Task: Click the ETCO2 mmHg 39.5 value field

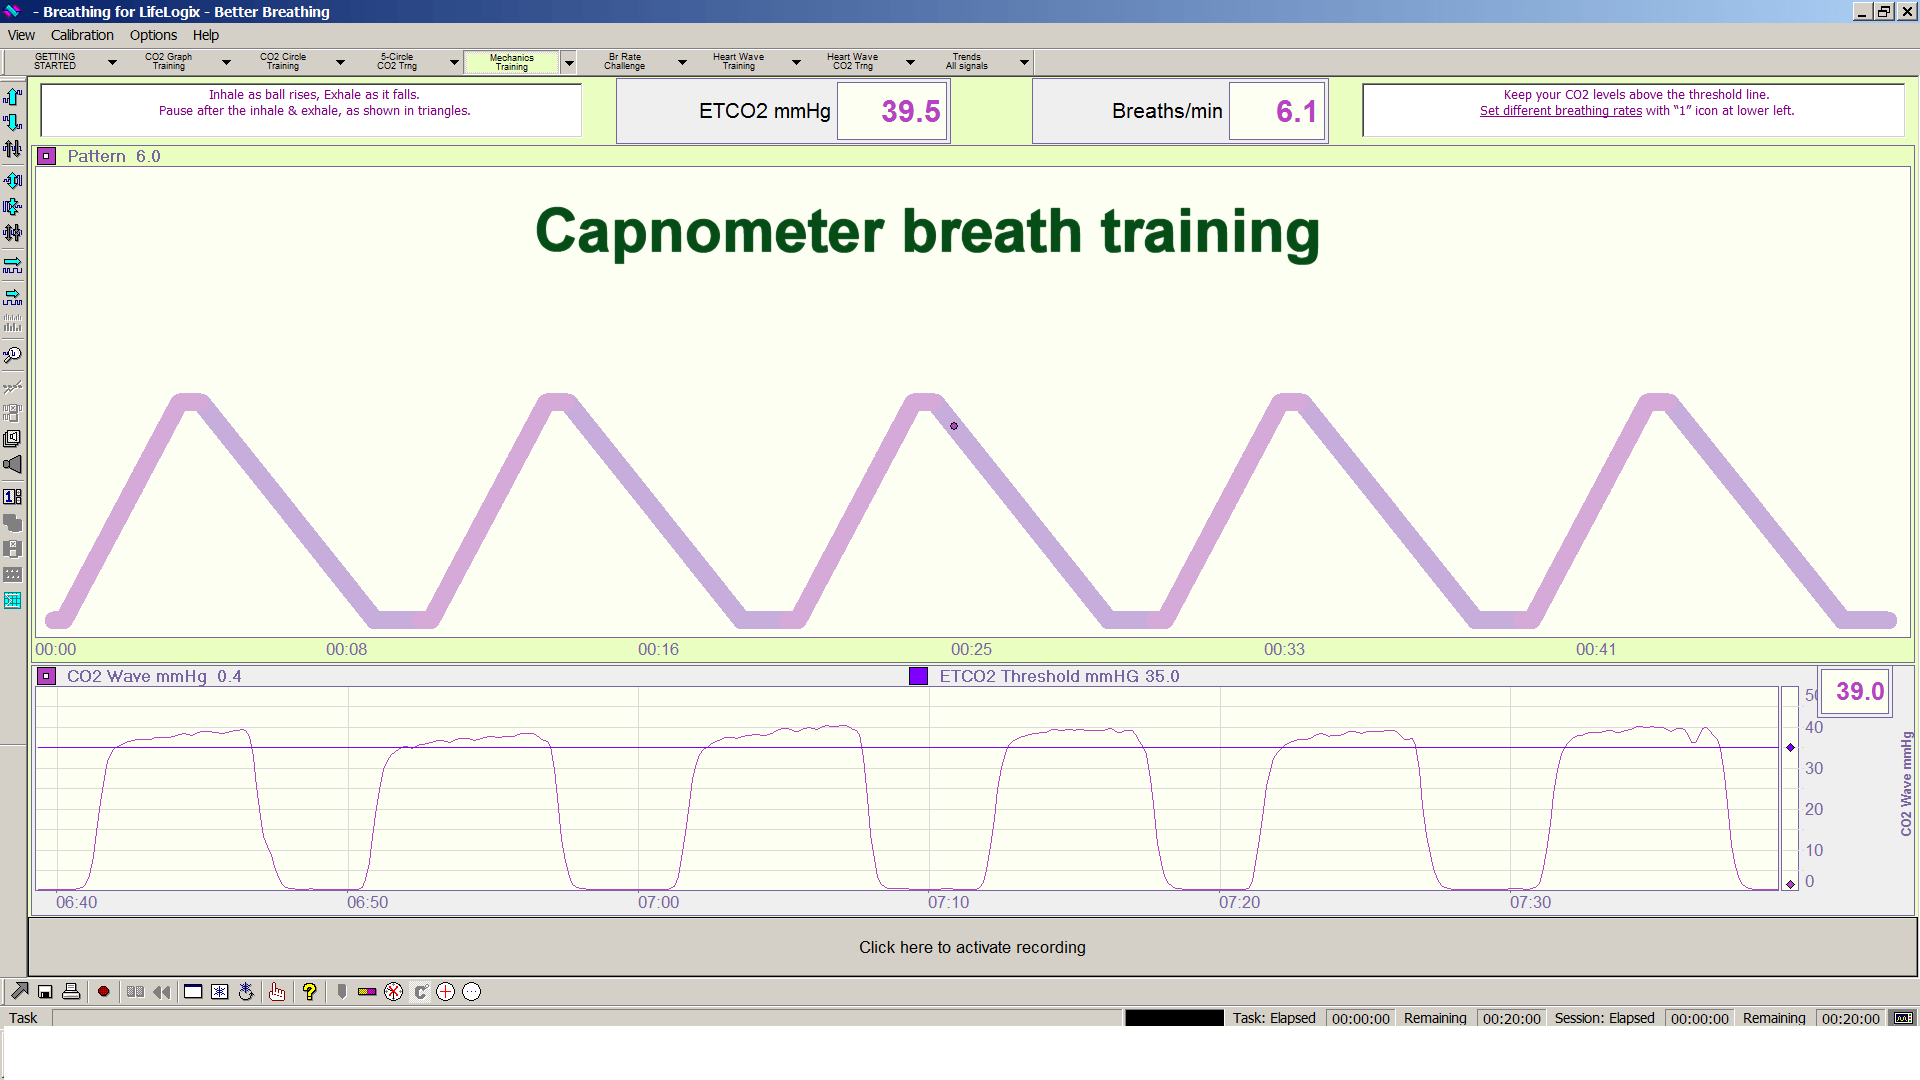Action: tap(892, 111)
